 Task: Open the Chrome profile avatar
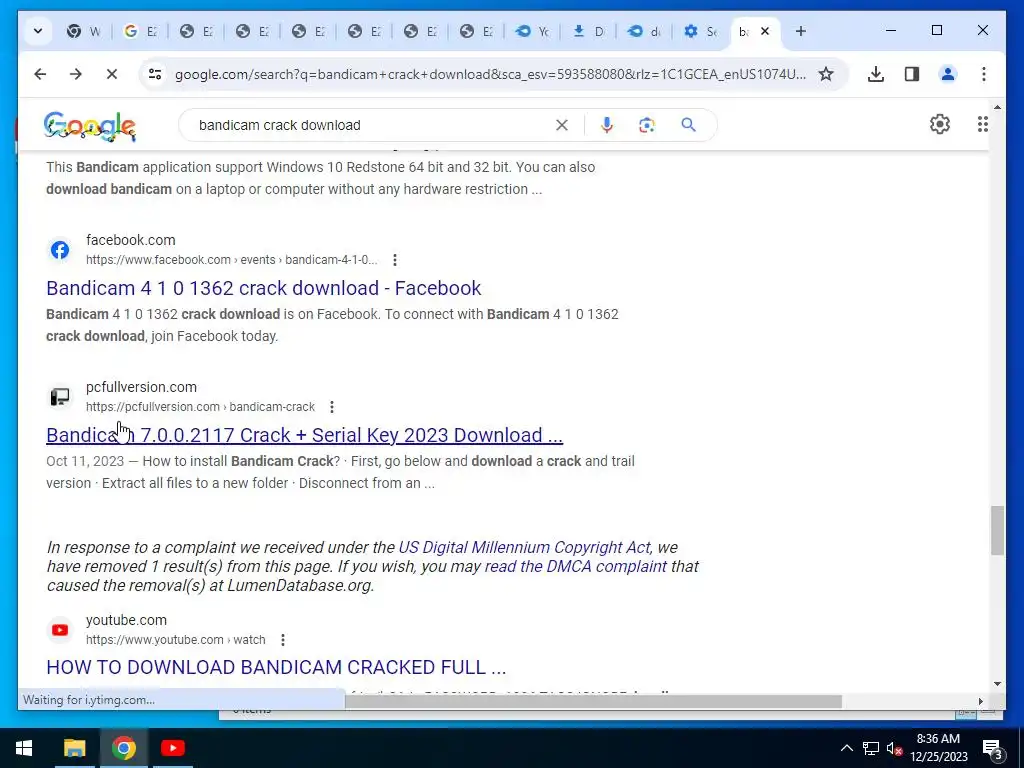tap(948, 74)
